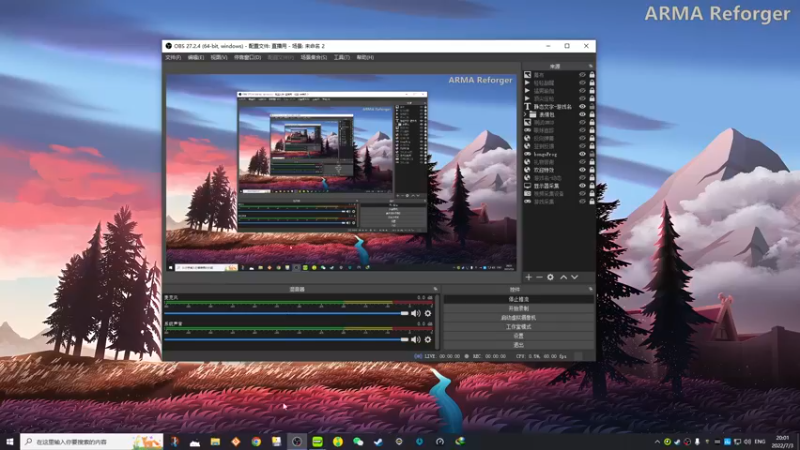Open the 编辑(E) menu
Image resolution: width=800 pixels, height=450 pixels.
[x=196, y=57]
